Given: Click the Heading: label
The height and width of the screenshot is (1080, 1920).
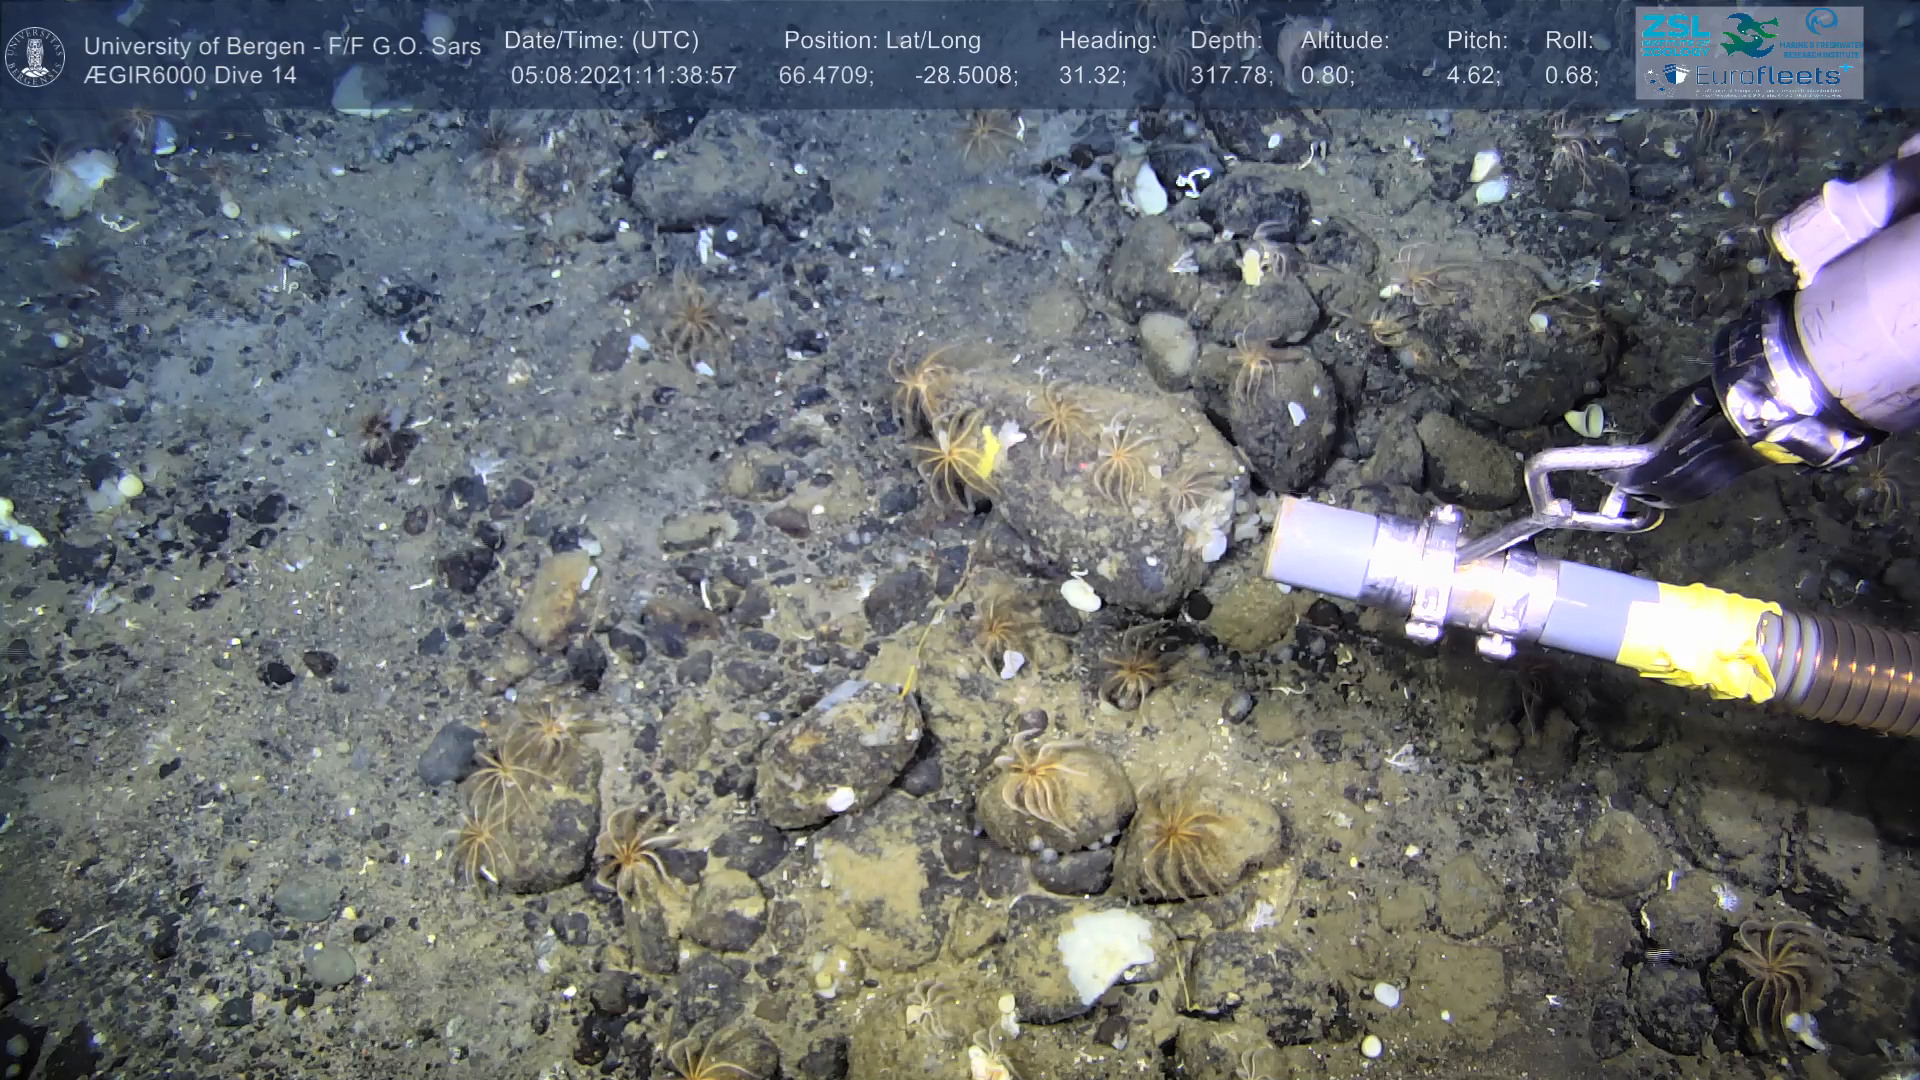Looking at the screenshot, I should pyautogui.click(x=1107, y=41).
